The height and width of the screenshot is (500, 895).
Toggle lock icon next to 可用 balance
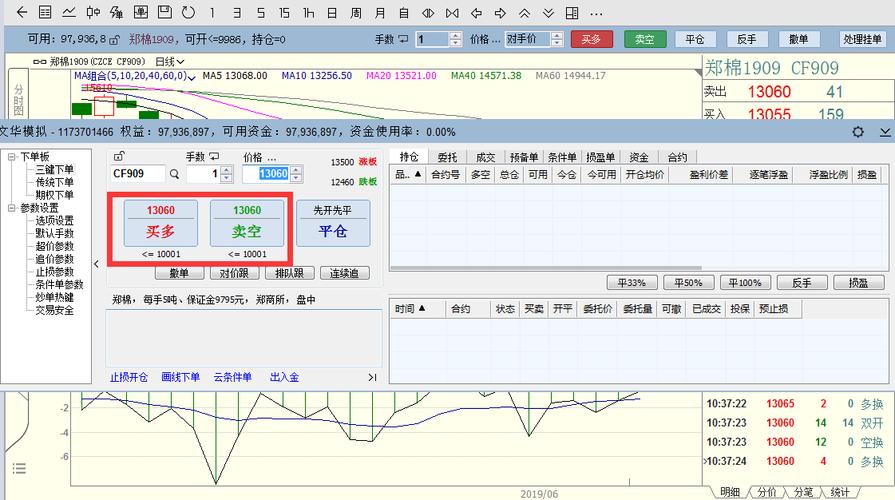coord(114,39)
